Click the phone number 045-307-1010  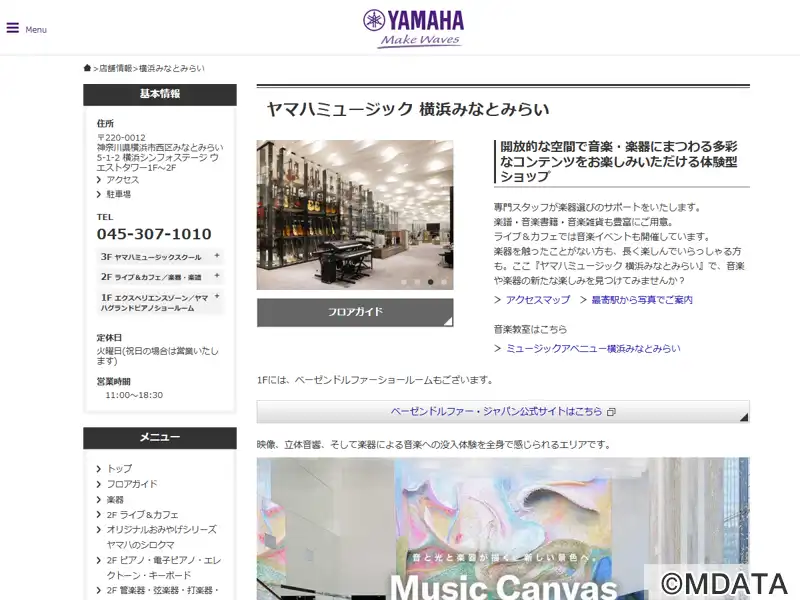click(154, 234)
